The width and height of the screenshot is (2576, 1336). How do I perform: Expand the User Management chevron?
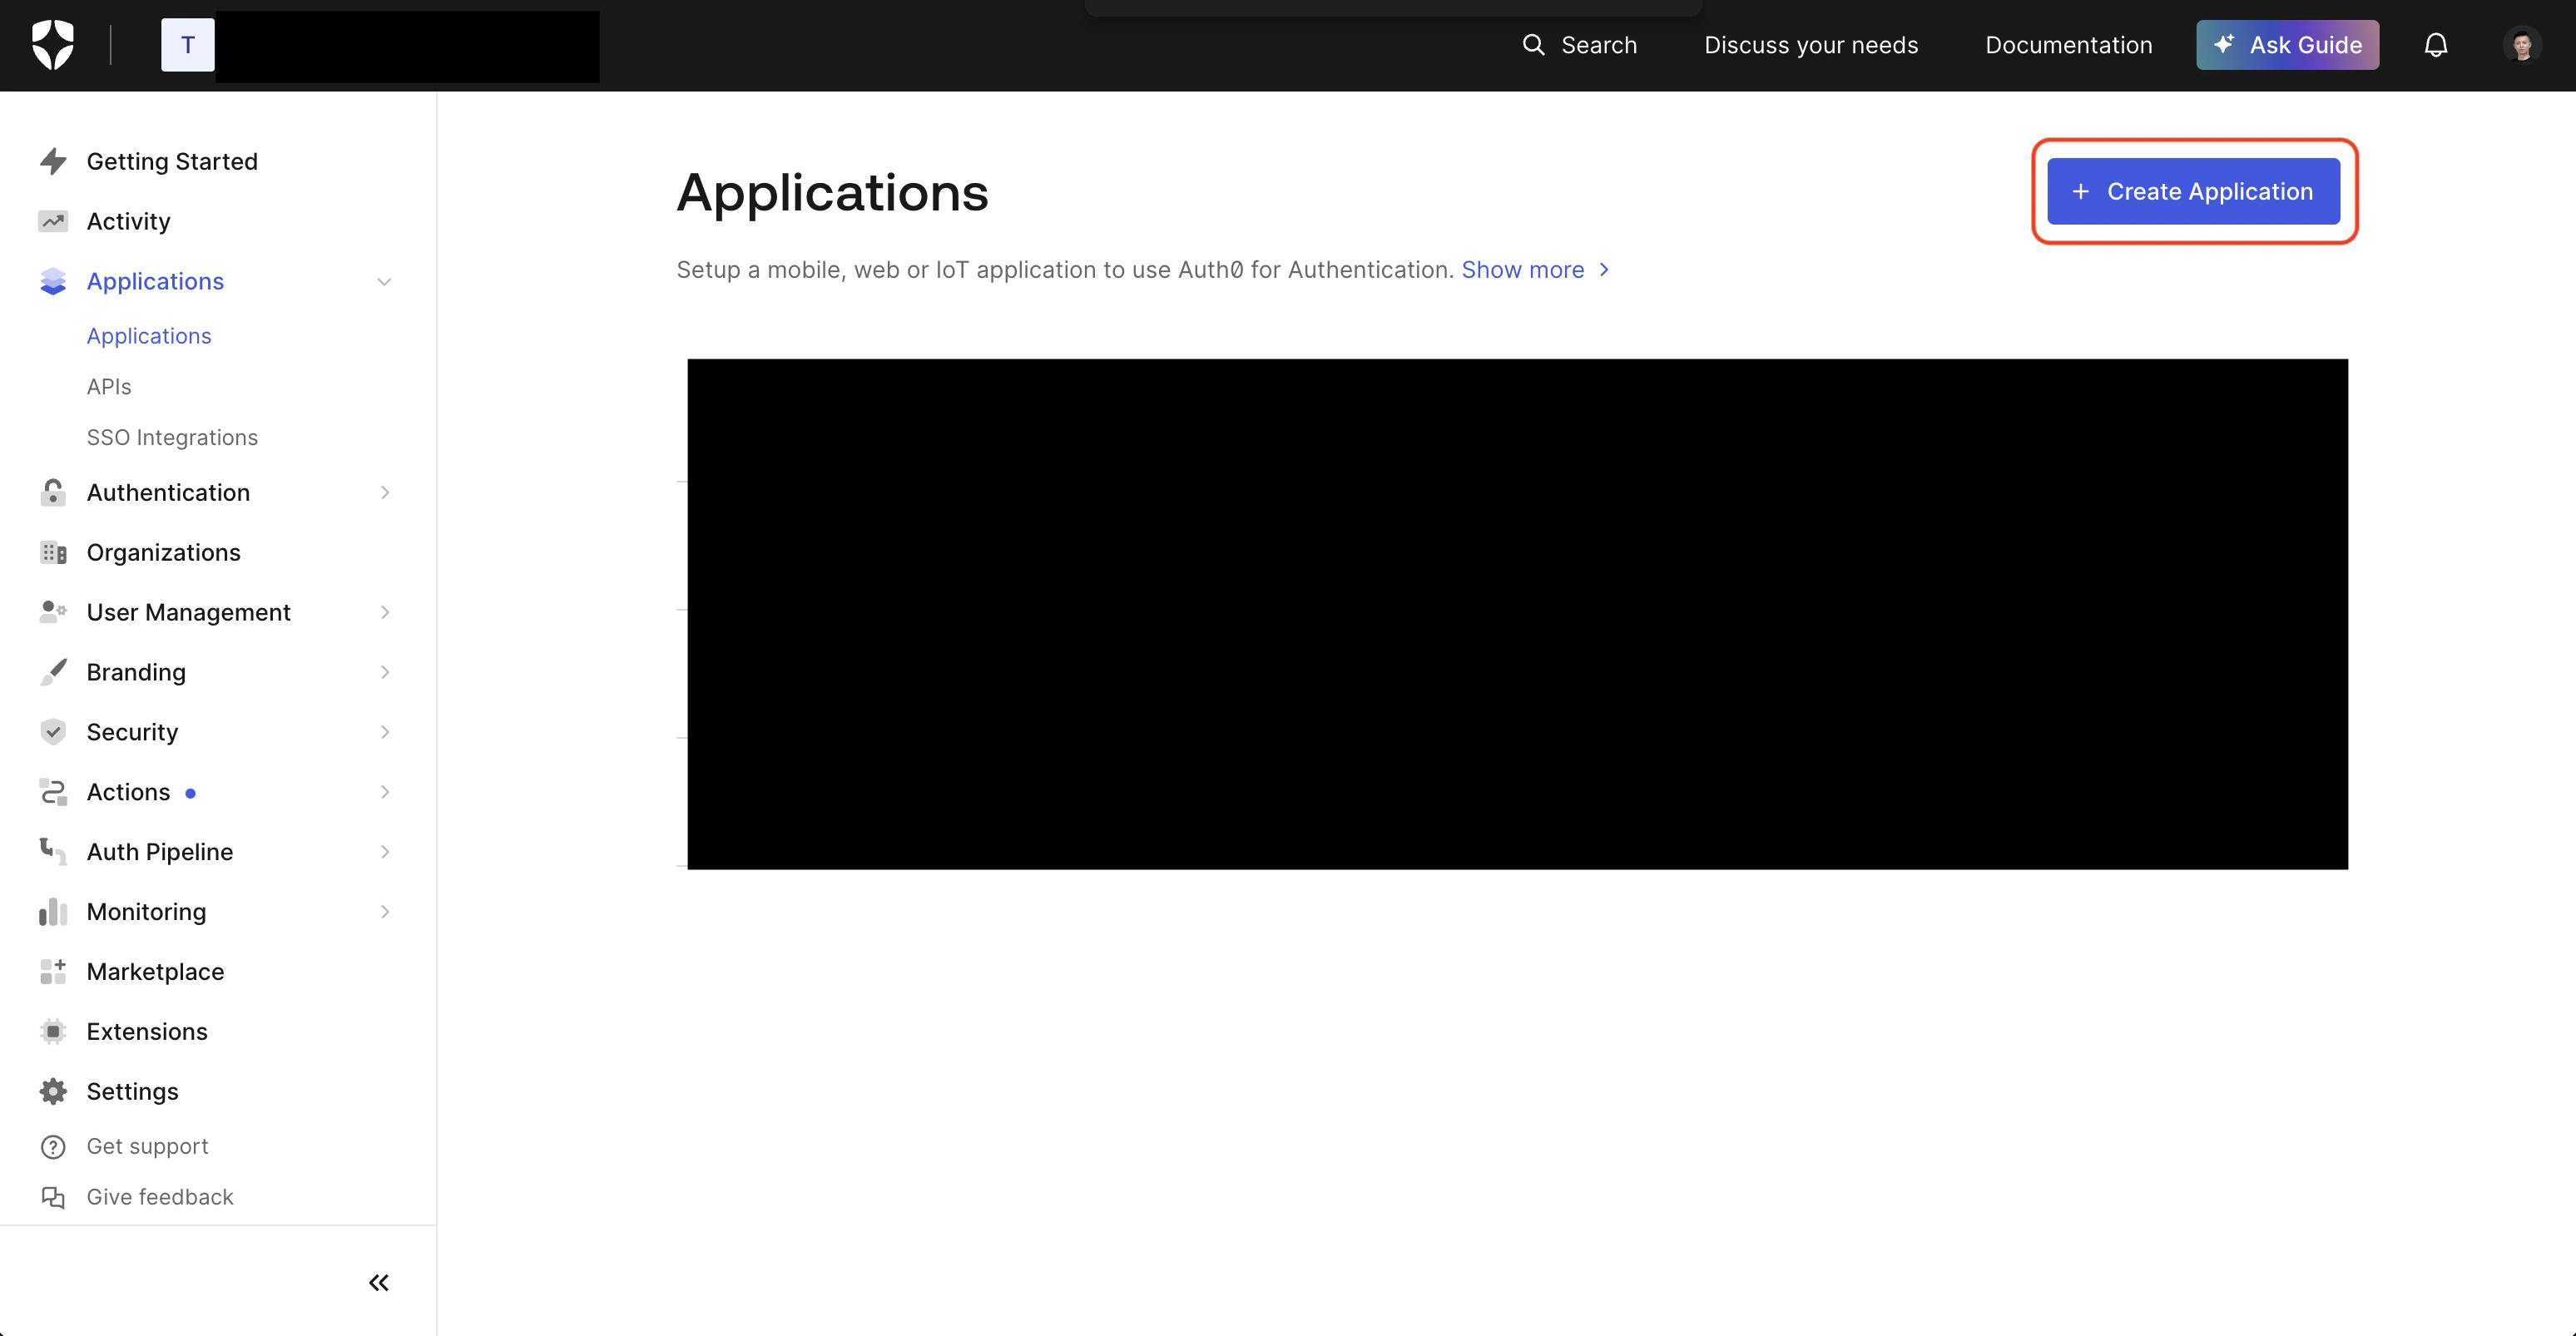click(x=385, y=612)
